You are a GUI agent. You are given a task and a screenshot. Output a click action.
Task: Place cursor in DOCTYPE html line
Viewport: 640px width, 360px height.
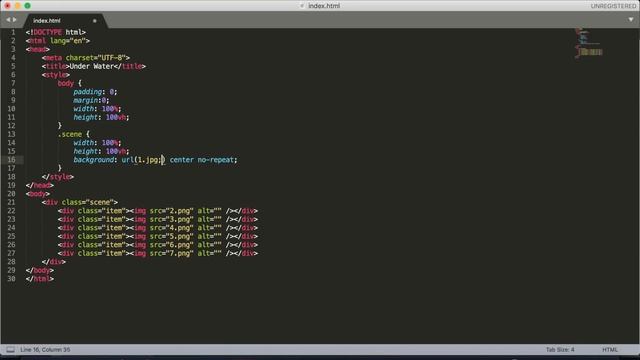click(56, 32)
